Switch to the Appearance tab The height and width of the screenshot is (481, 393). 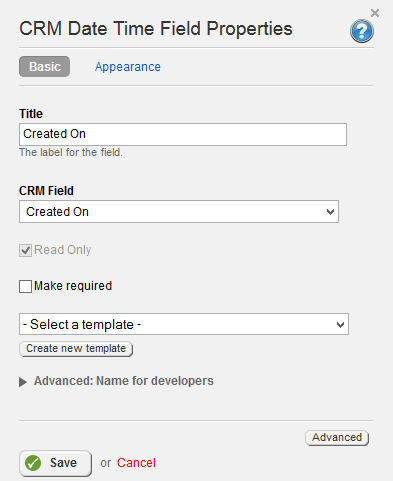(128, 67)
